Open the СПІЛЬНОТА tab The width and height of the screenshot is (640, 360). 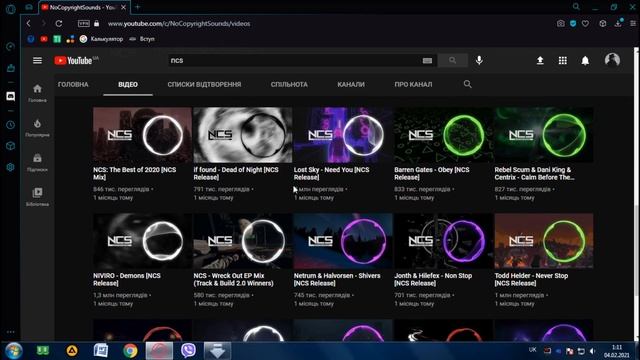pyautogui.click(x=289, y=84)
